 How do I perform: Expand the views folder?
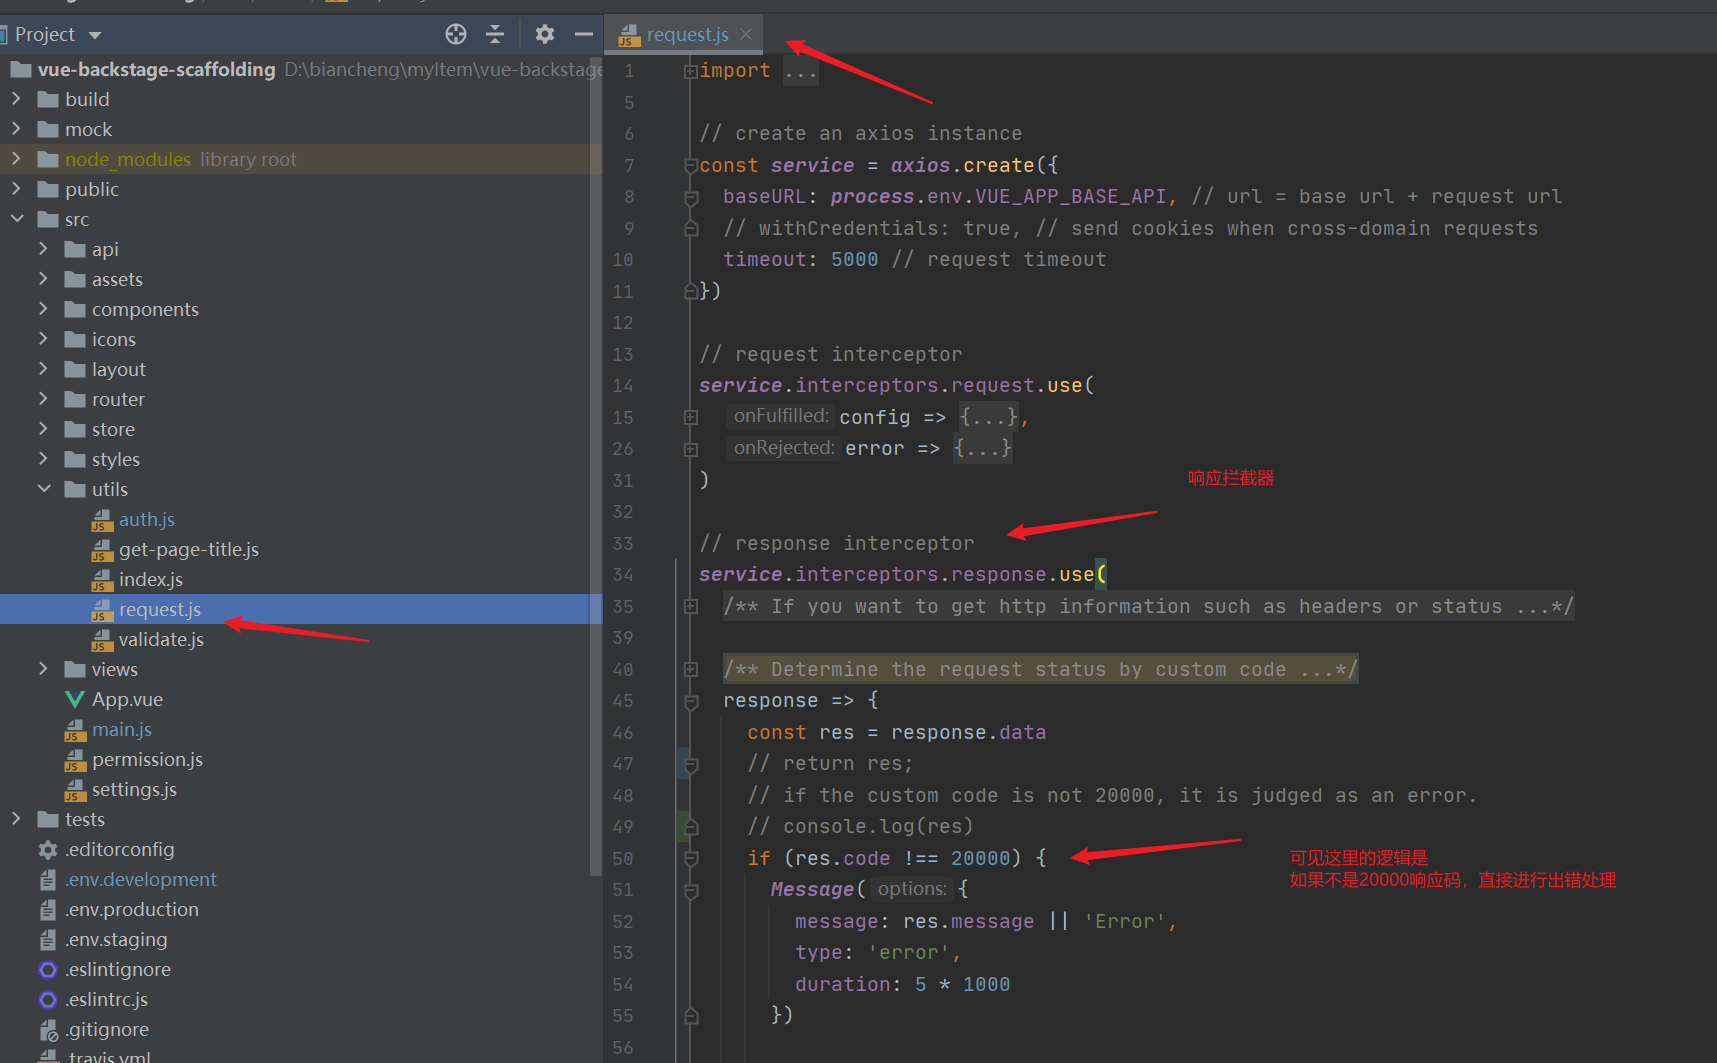pyautogui.click(x=43, y=669)
